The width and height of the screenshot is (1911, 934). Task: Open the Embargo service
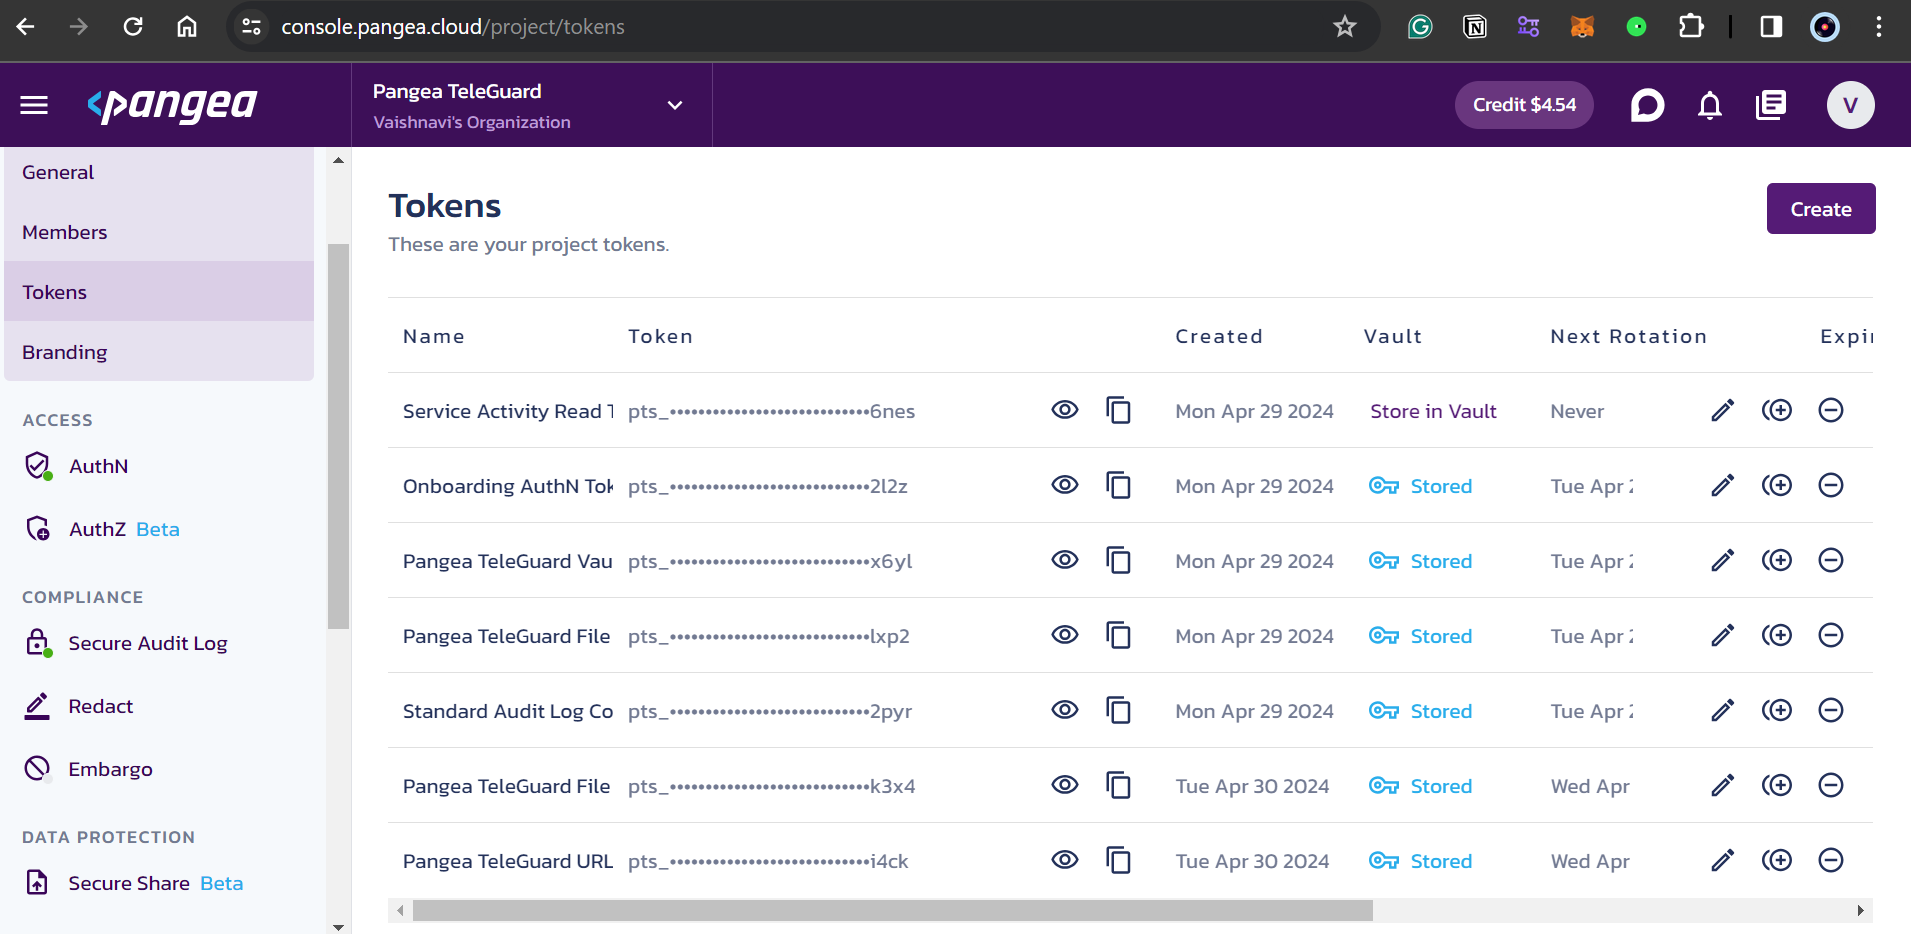(x=88, y=769)
